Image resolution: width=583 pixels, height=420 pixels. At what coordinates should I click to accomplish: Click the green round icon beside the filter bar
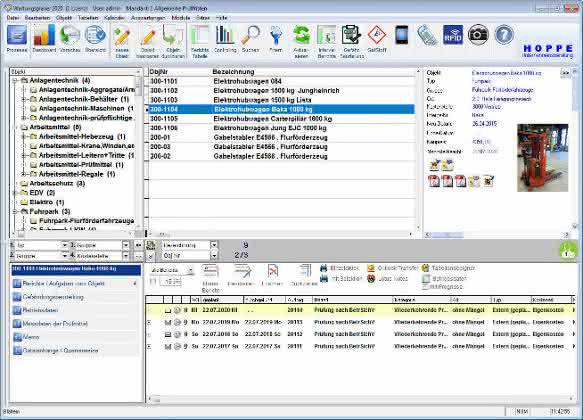point(567,250)
